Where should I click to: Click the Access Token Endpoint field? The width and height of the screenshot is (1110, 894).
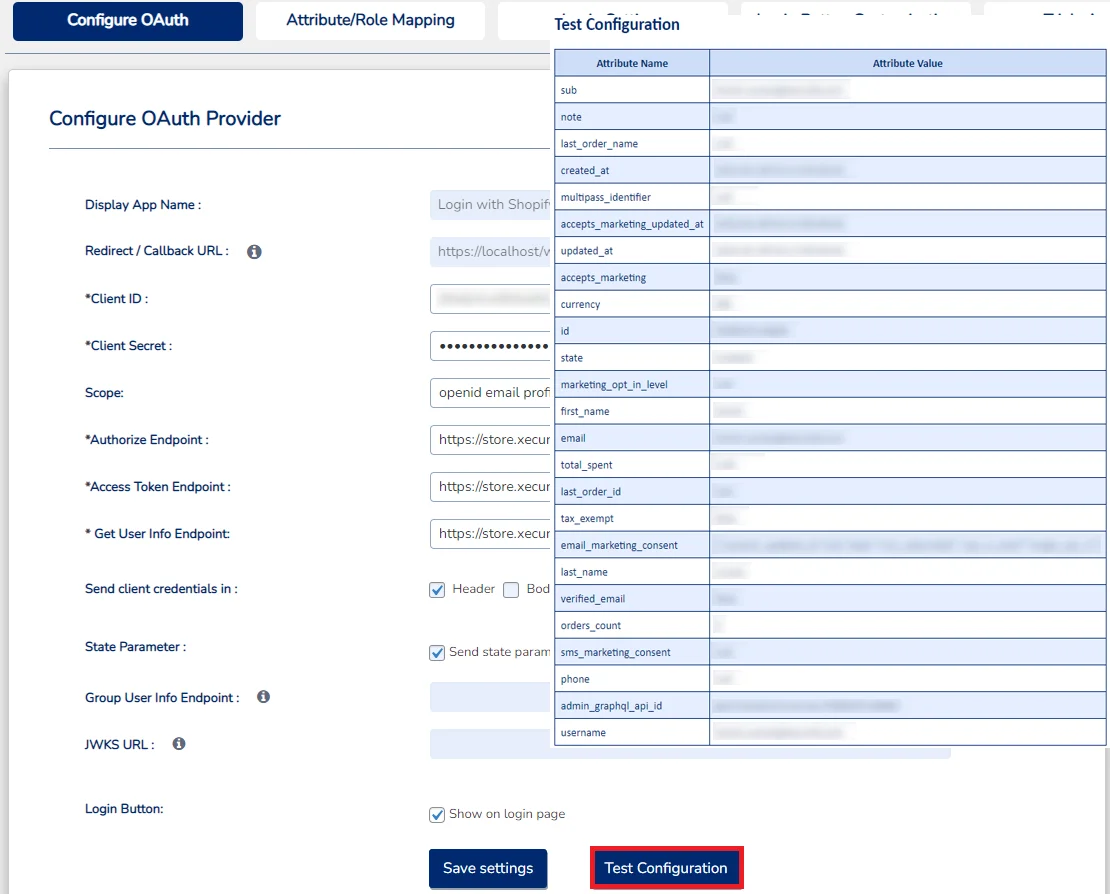click(490, 486)
